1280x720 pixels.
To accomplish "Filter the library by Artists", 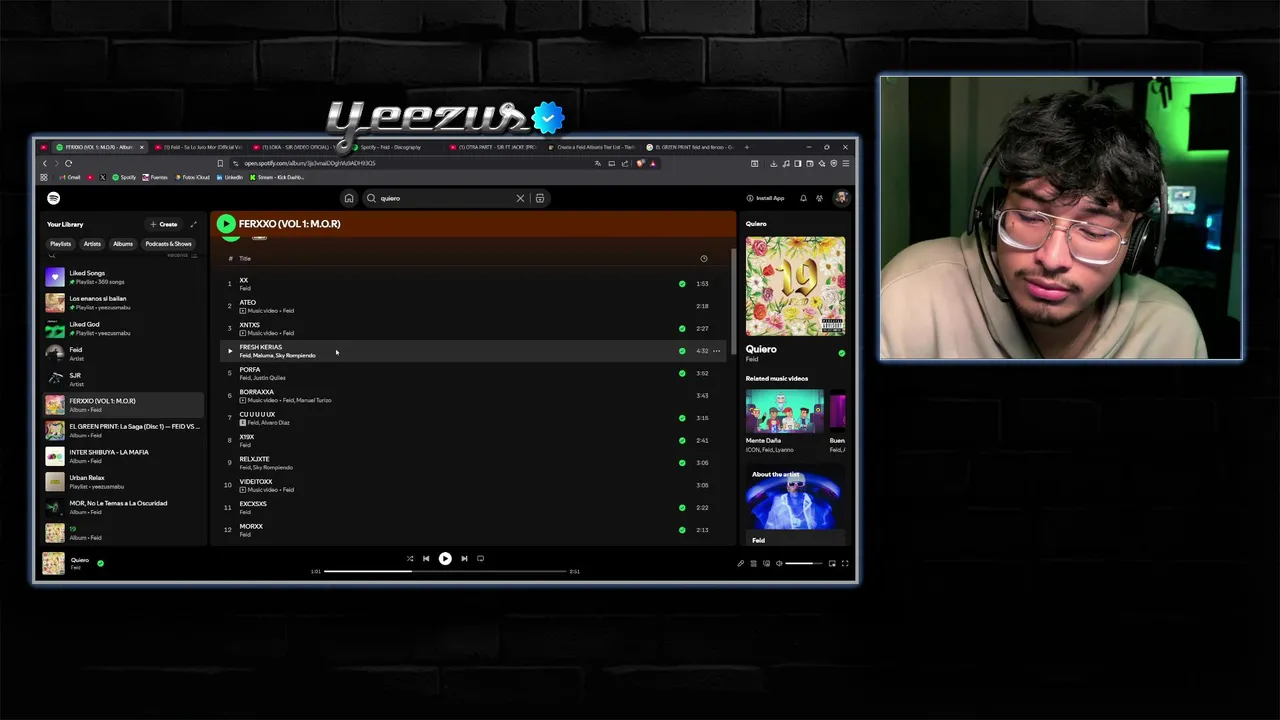I will (x=92, y=244).
